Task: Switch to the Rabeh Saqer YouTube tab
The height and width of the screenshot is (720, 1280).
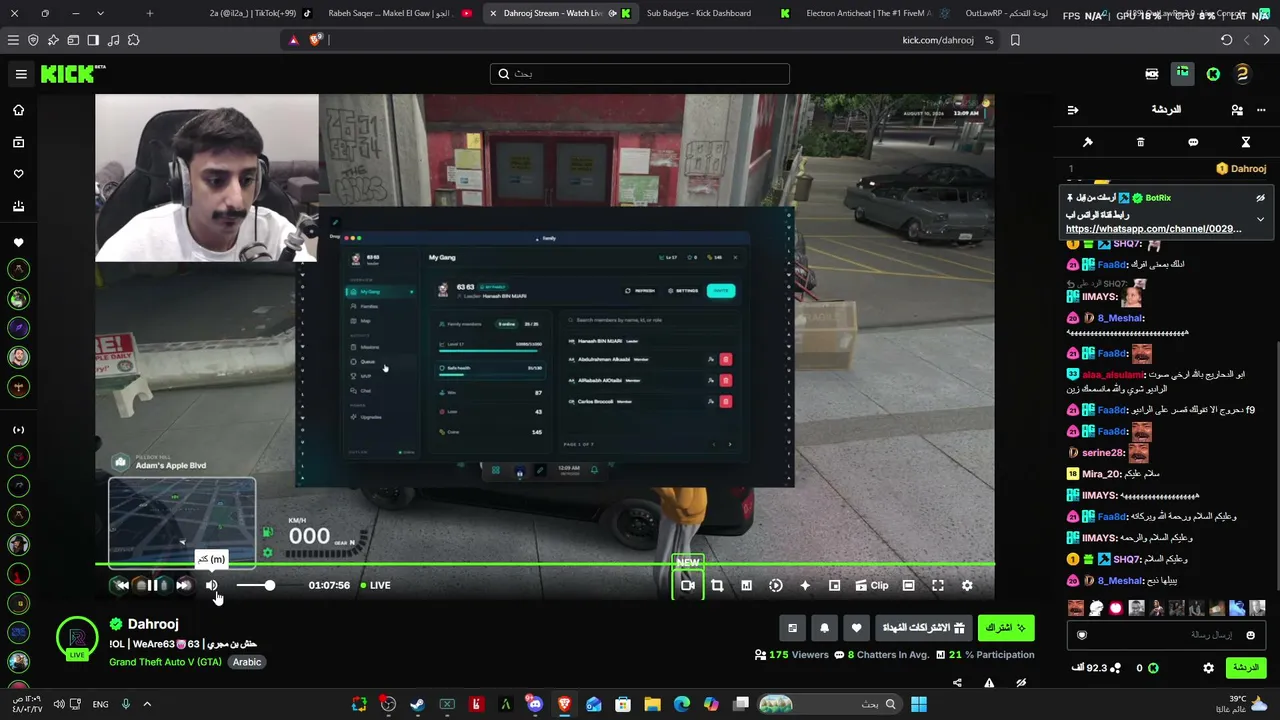Action: point(400,13)
